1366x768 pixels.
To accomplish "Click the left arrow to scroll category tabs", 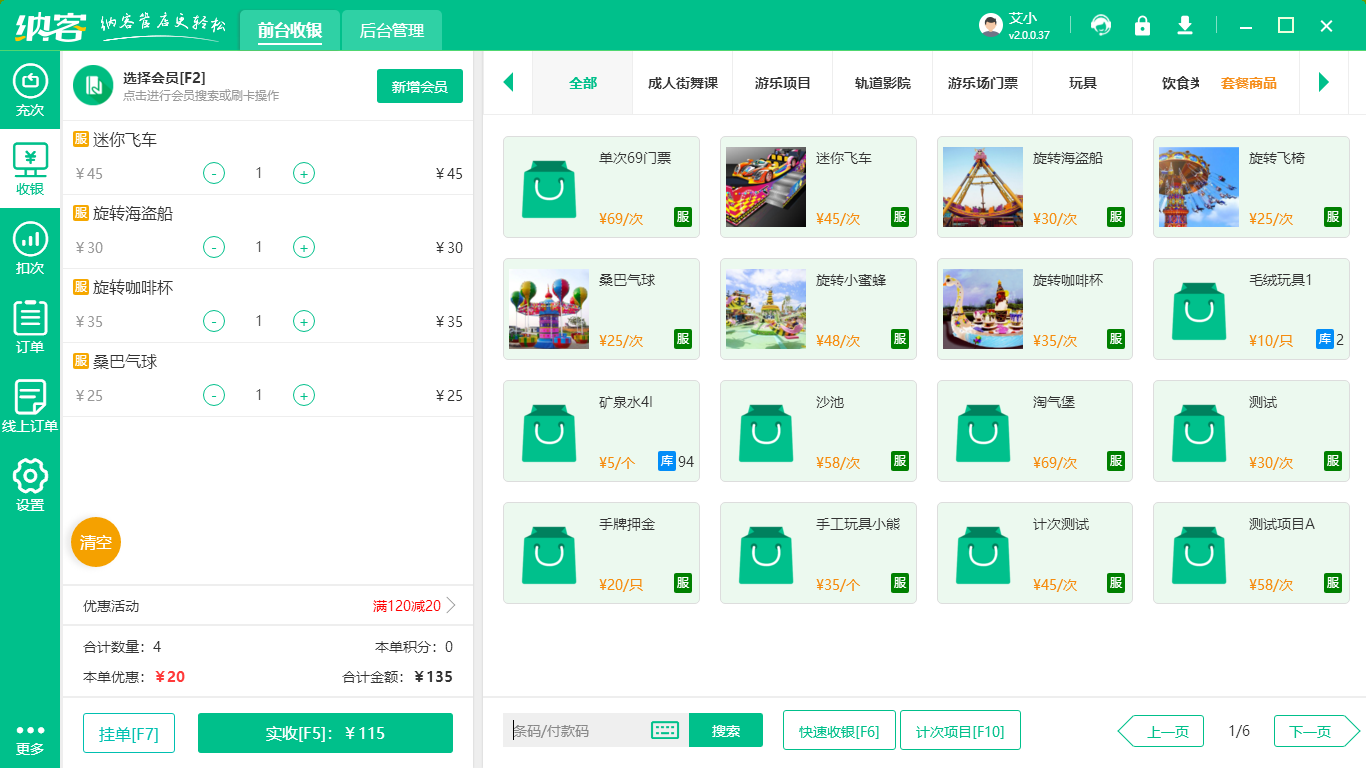I will click(508, 83).
